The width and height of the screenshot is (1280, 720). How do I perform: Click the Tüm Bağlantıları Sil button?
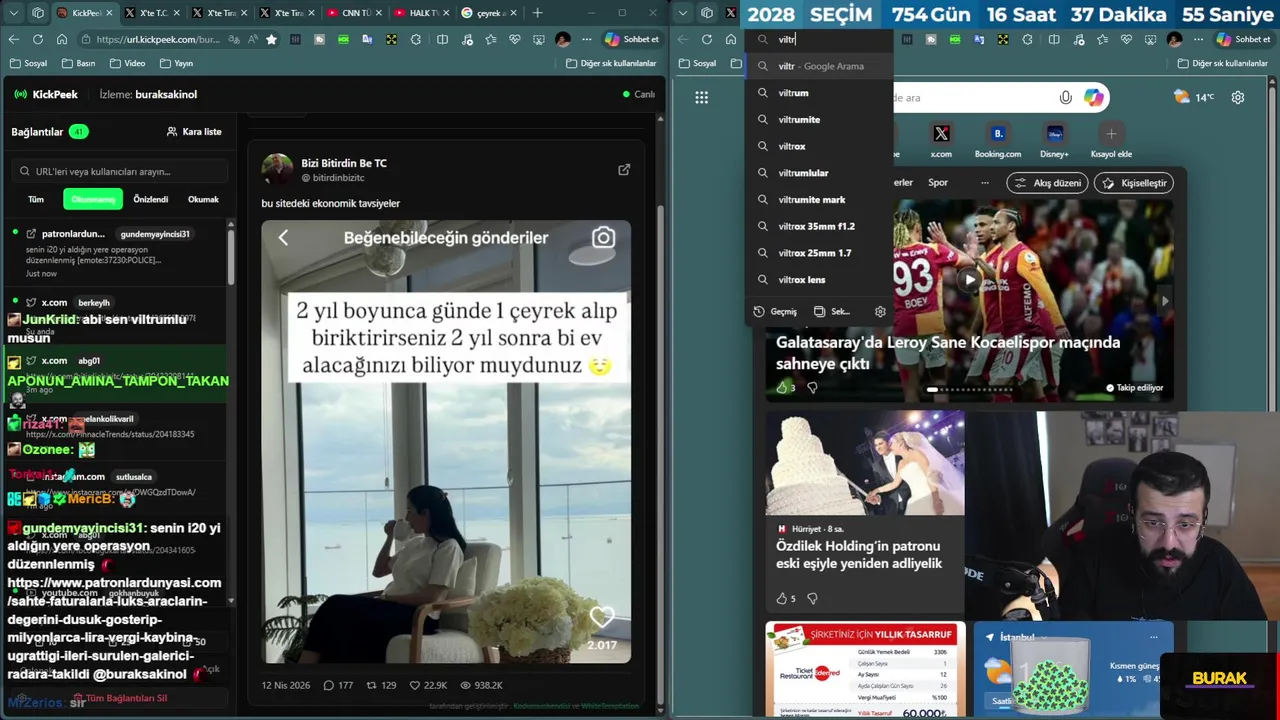tap(120, 698)
